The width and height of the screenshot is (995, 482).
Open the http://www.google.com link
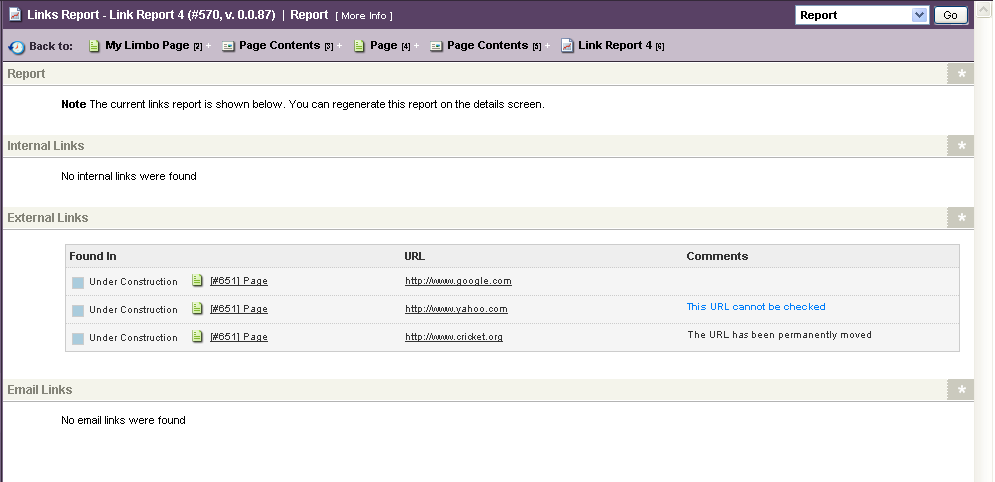point(458,281)
